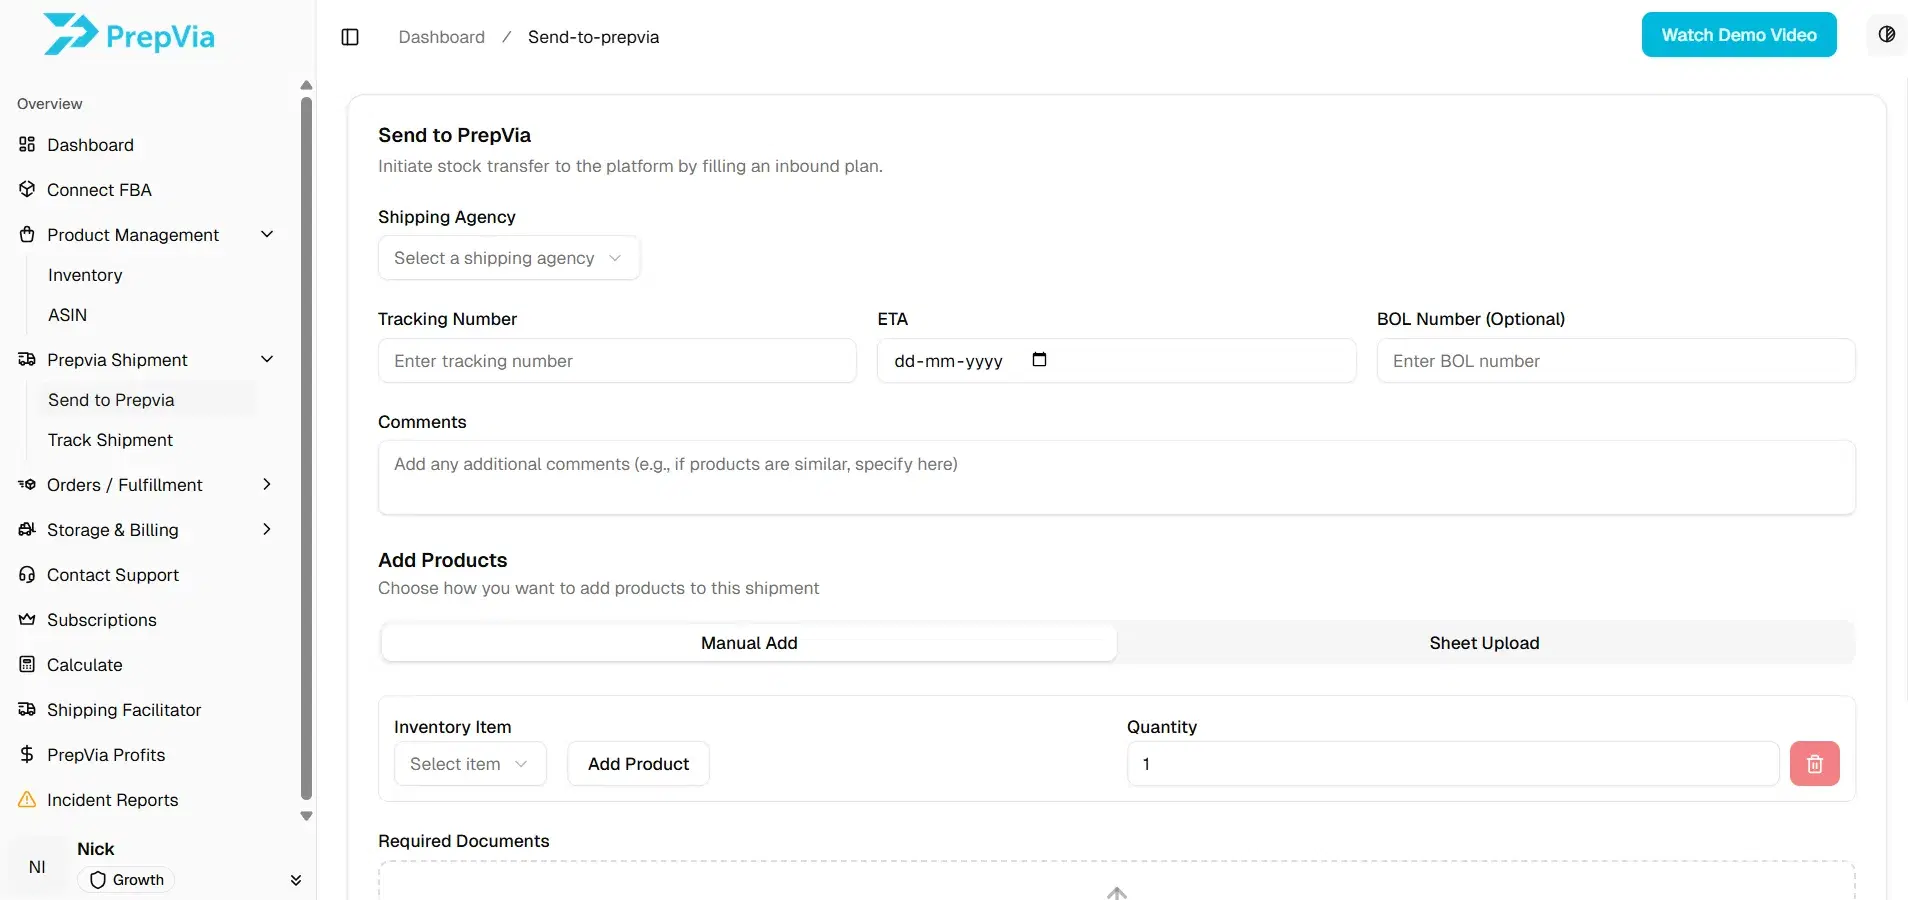Click the Product Management bag icon

(x=26, y=234)
